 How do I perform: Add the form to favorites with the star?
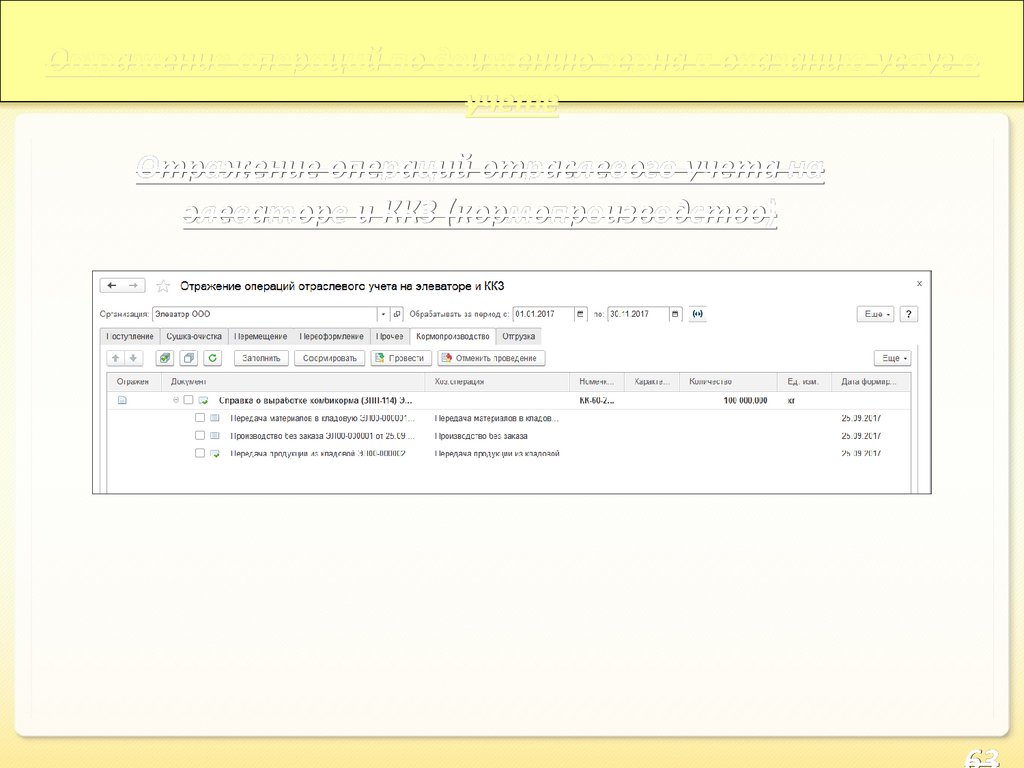(163, 286)
